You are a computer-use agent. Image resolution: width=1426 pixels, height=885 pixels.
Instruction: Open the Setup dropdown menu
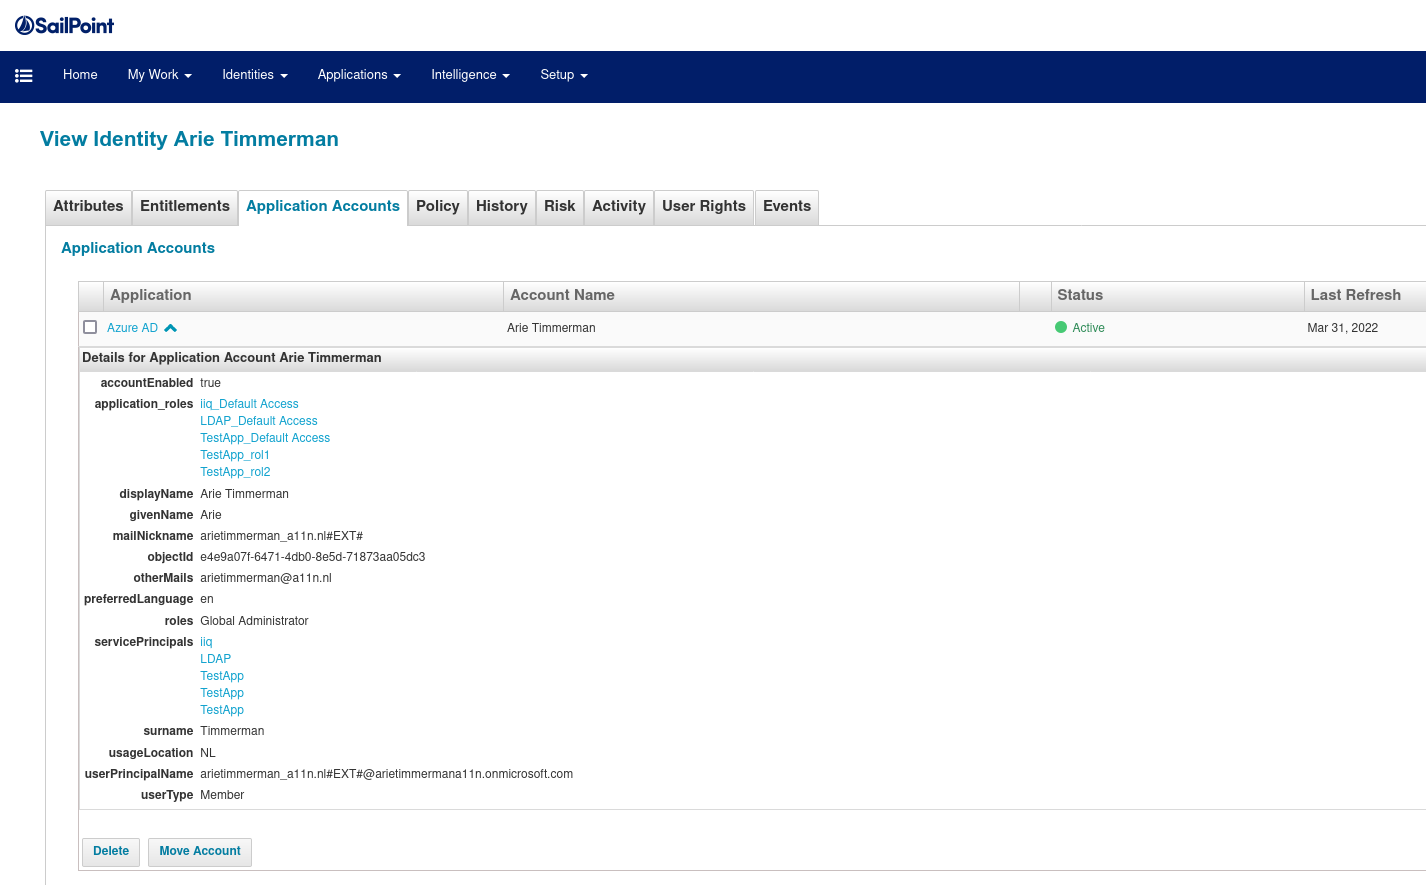[564, 75]
